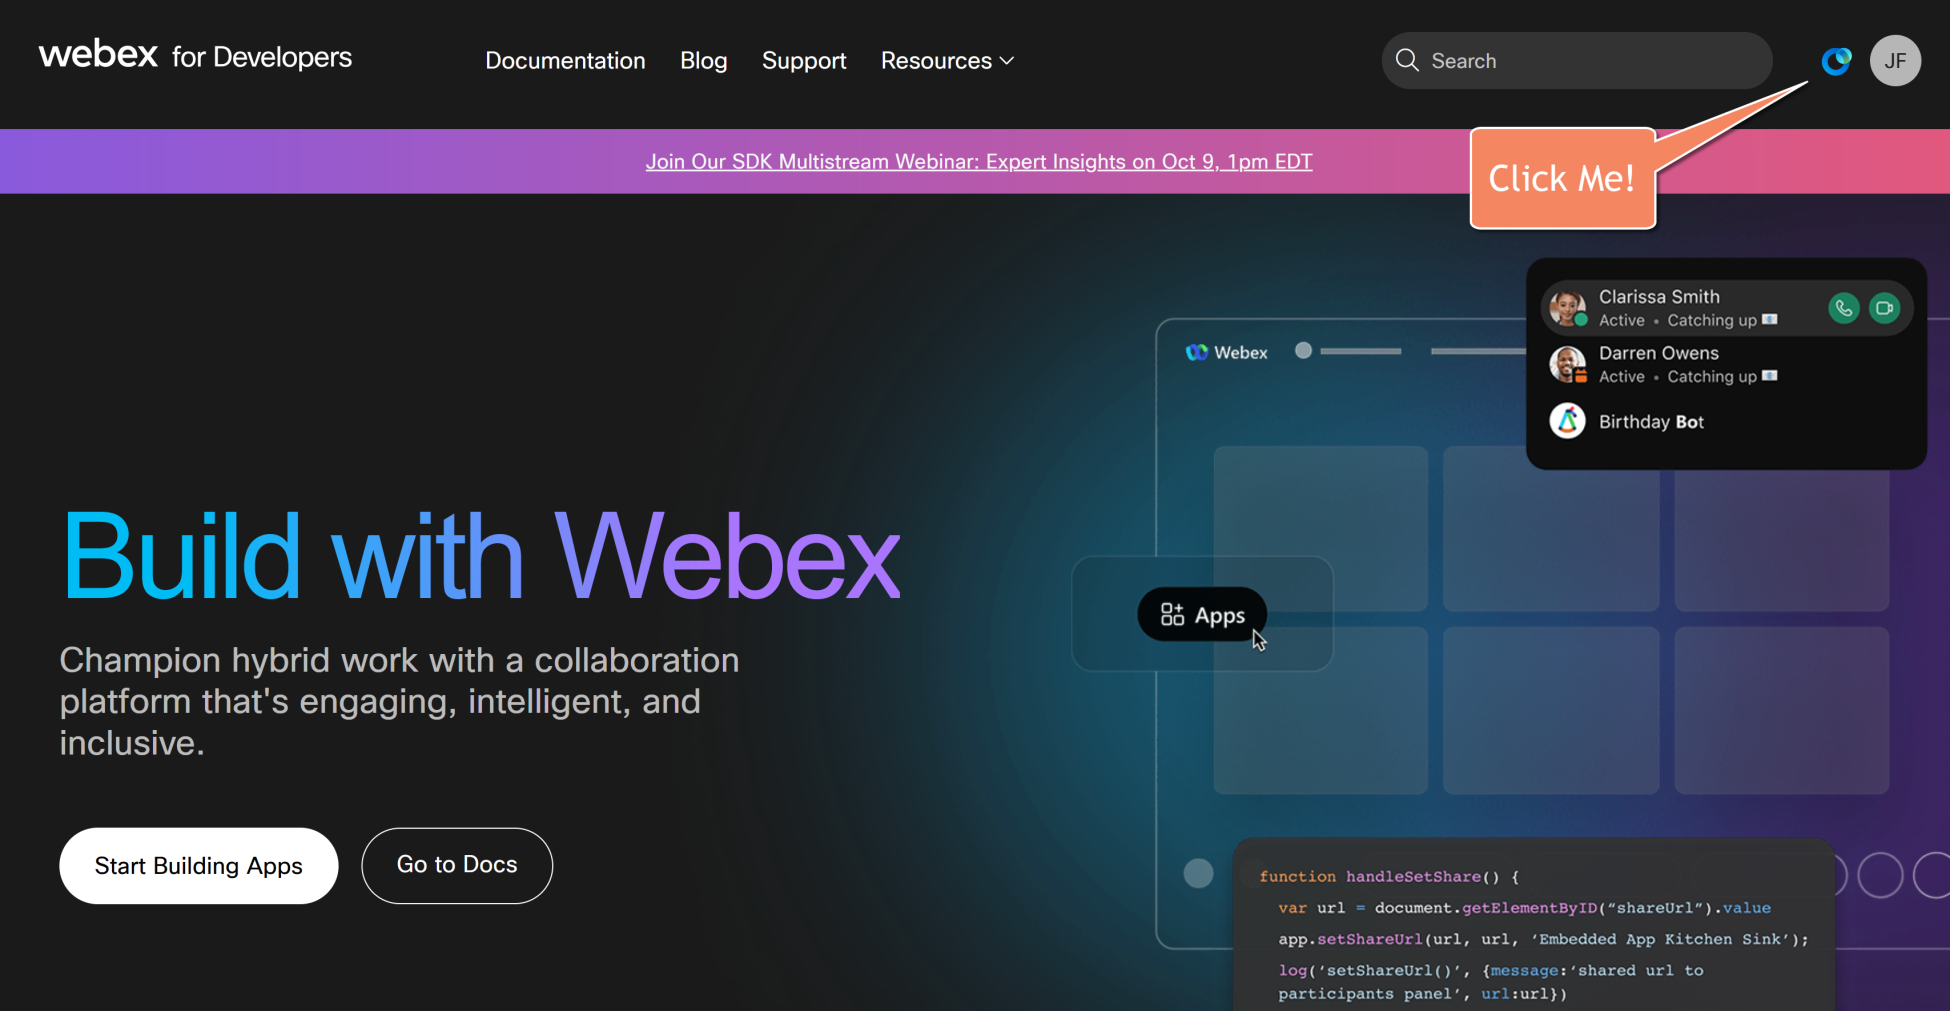
Task: Click the Search input field
Action: click(x=1577, y=61)
